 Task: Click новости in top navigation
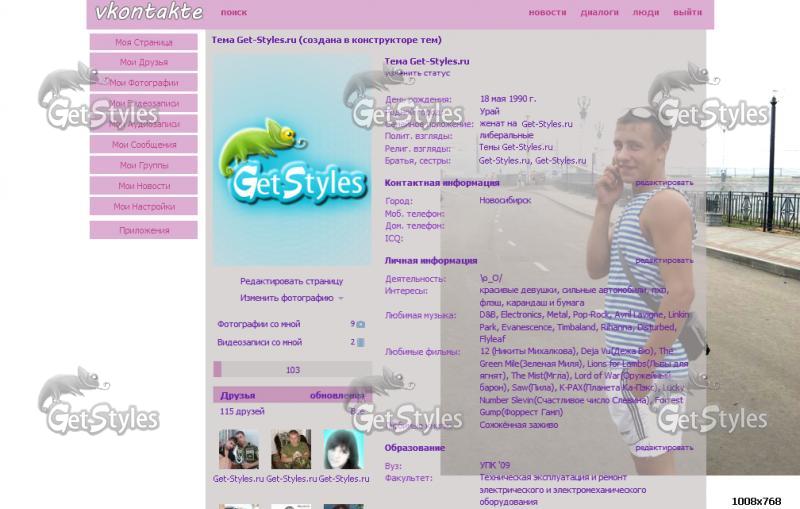point(547,13)
